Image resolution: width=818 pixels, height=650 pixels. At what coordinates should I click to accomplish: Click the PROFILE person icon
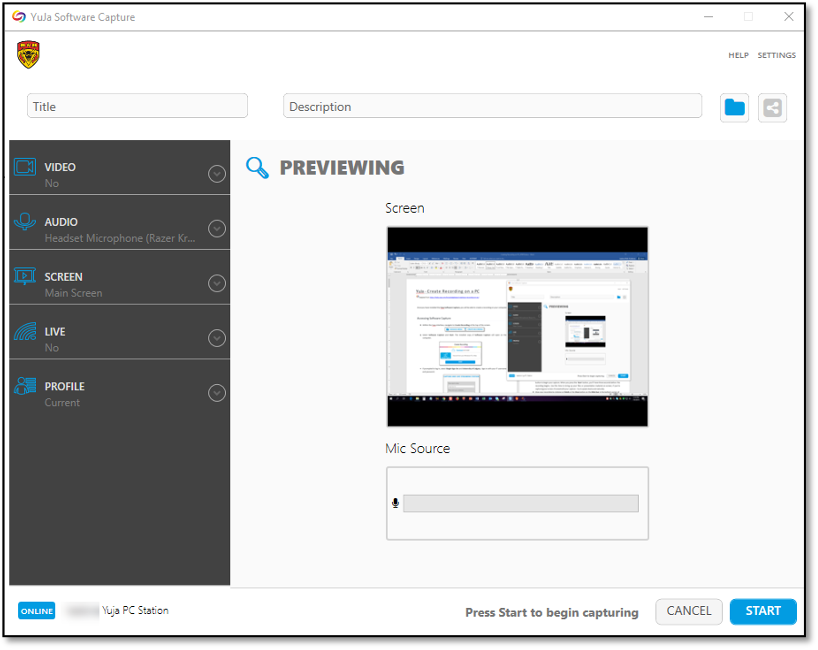pos(25,386)
